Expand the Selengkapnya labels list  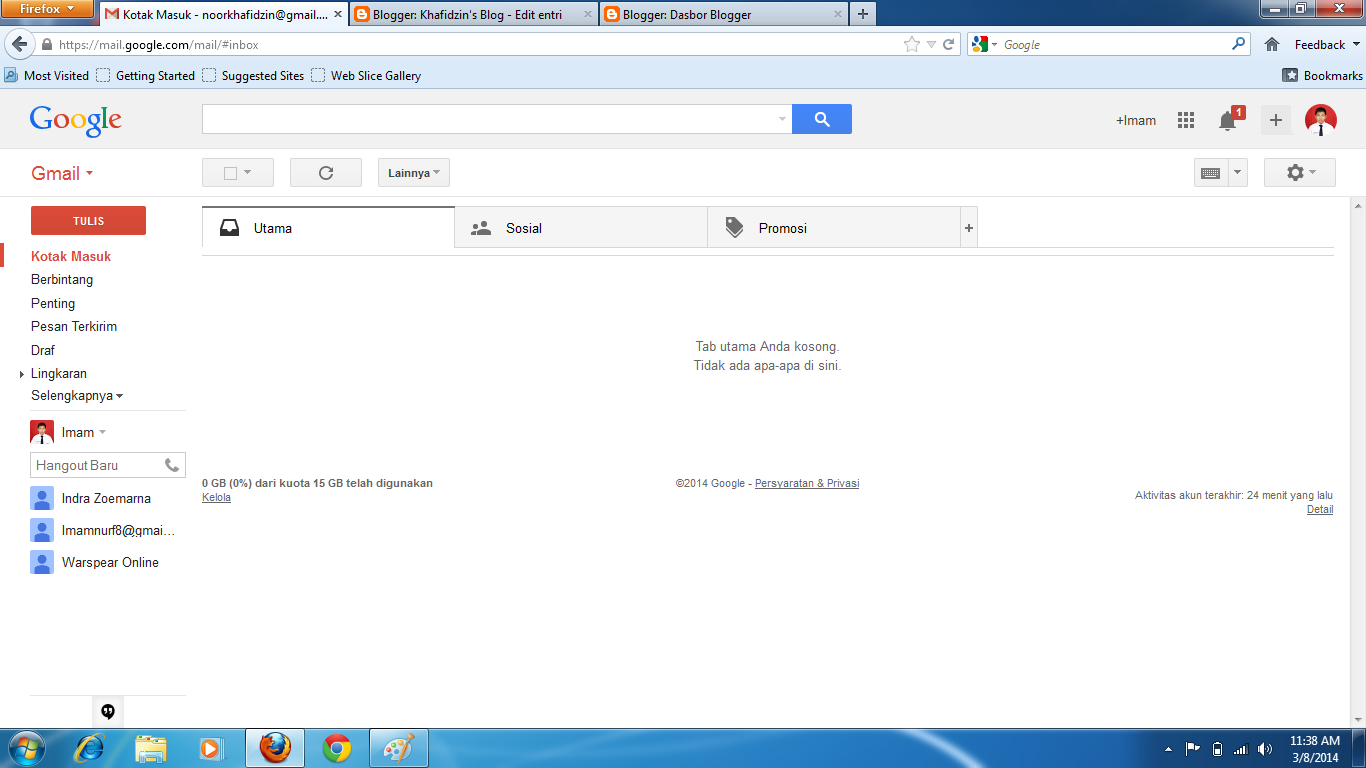(77, 396)
